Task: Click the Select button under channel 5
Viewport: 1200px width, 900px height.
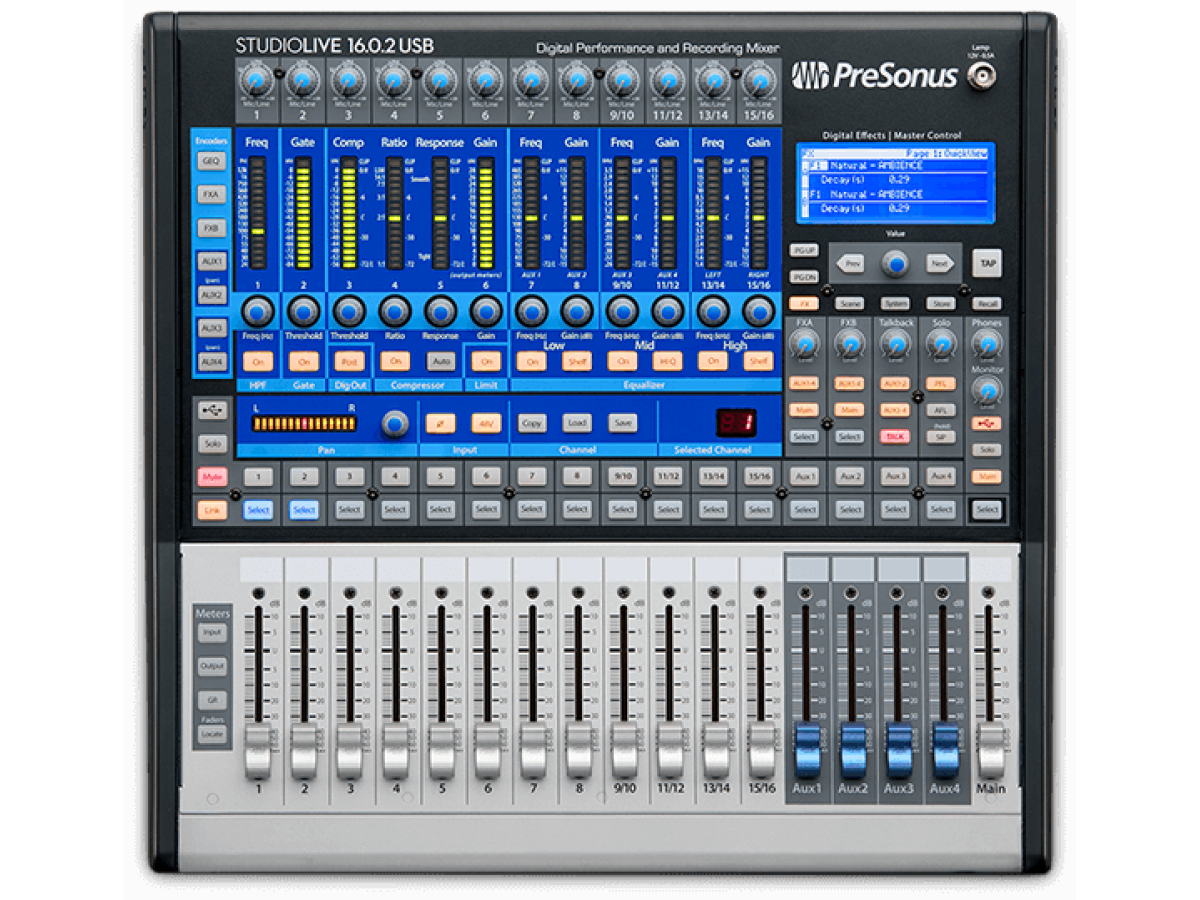Action: point(440,510)
